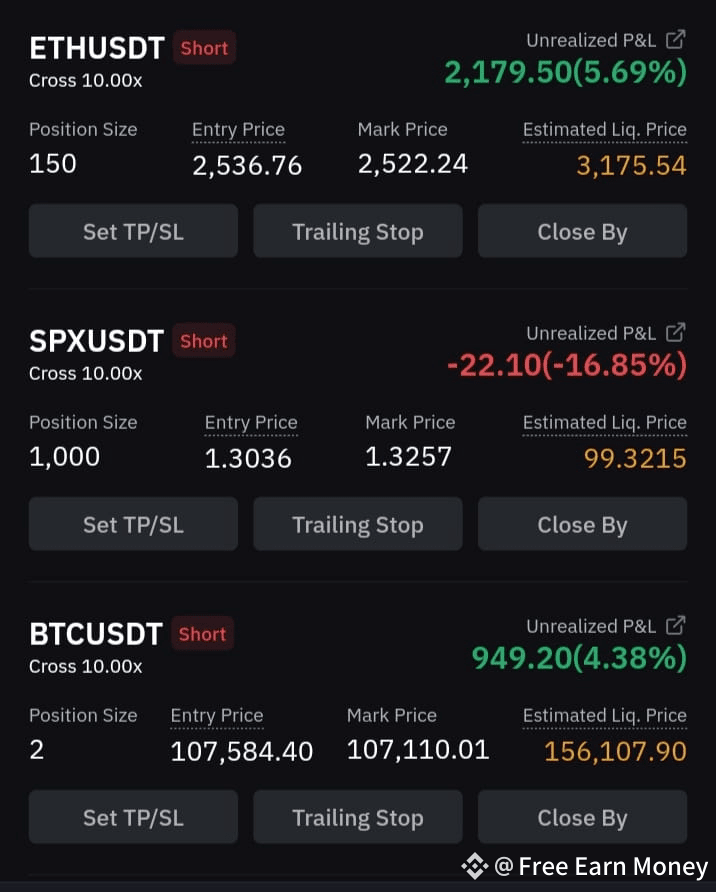
Task: Open the BTCUSDT pair title
Action: (96, 634)
